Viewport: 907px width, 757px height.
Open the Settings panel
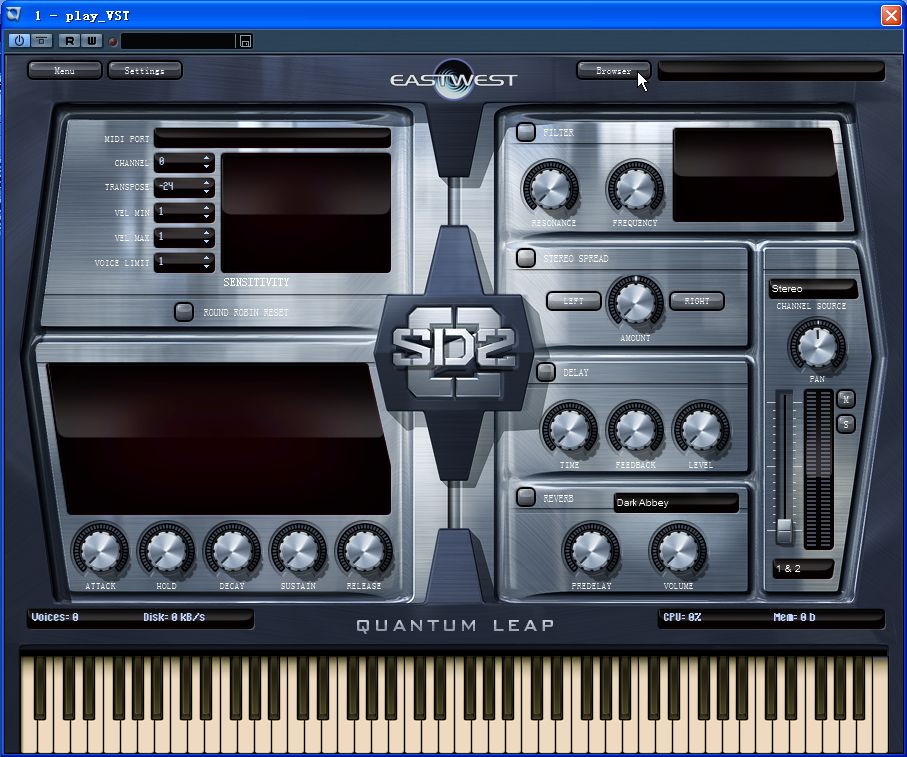[145, 71]
